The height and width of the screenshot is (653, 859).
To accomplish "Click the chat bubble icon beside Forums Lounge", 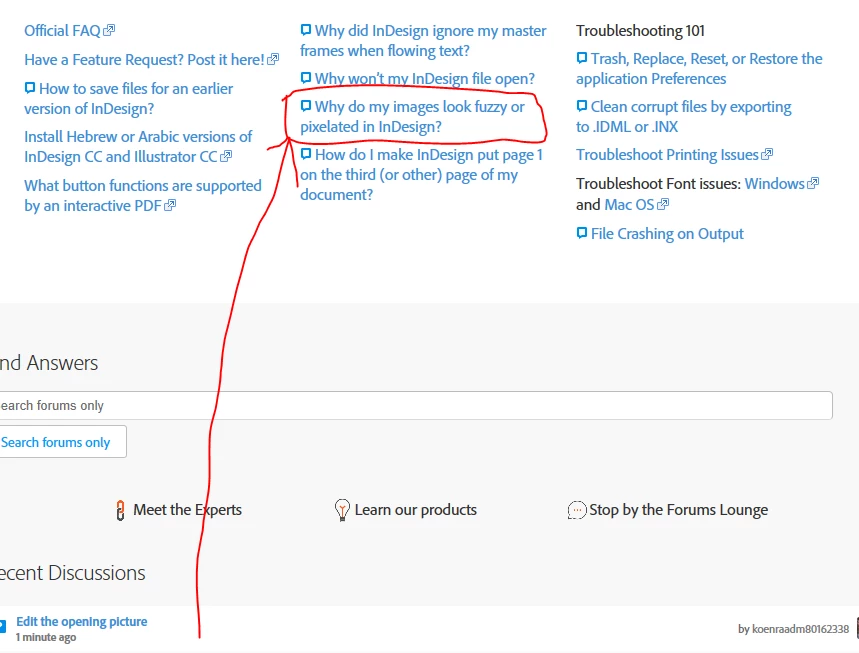I will pyautogui.click(x=577, y=510).
